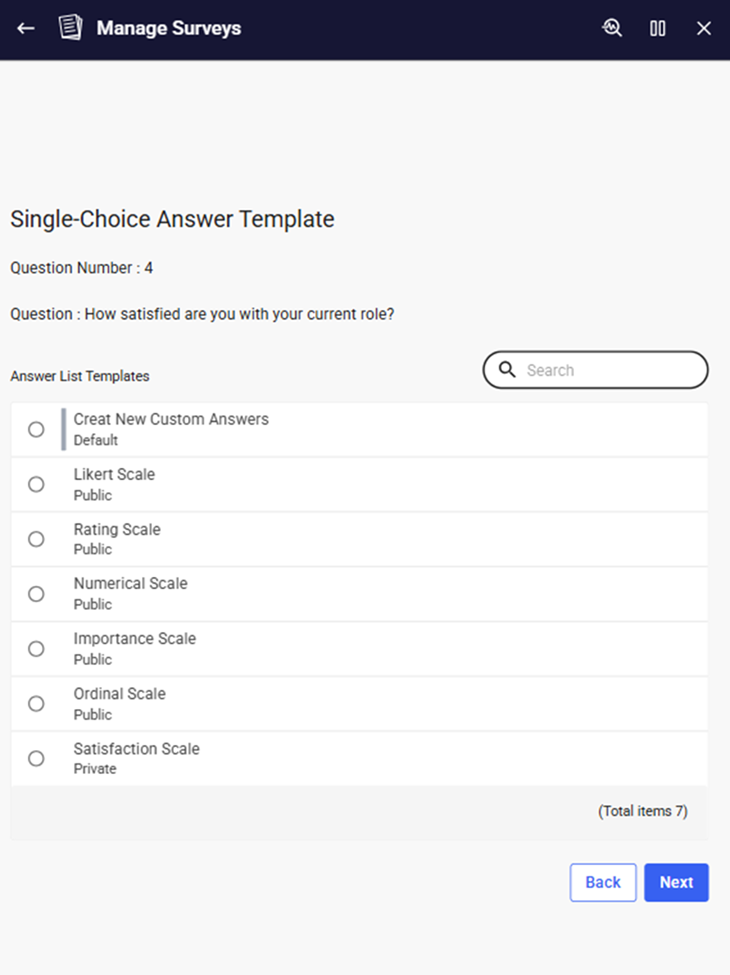Select the Rating Scale radio button
Viewport: 730px width, 975px height.
(x=36, y=539)
